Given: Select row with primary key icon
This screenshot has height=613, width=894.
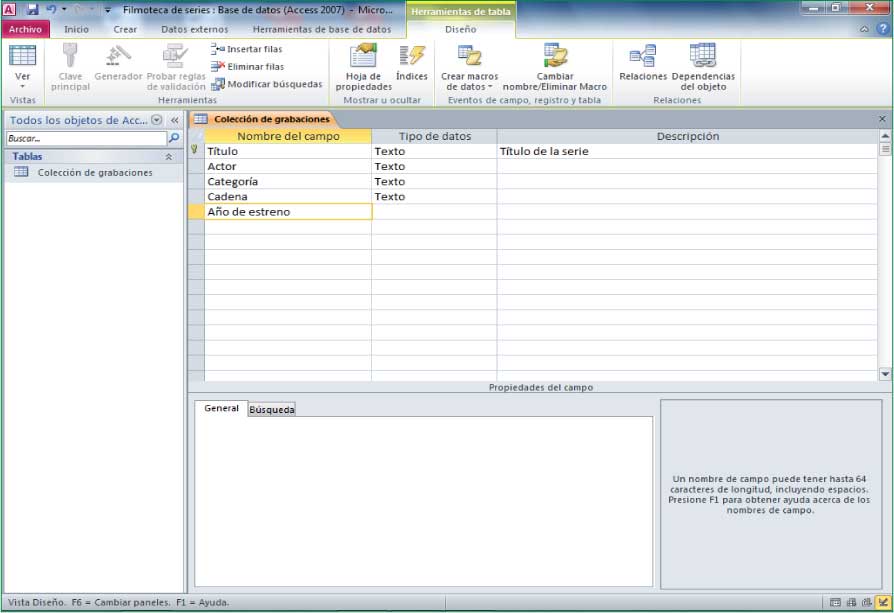Looking at the screenshot, I should tap(196, 151).
